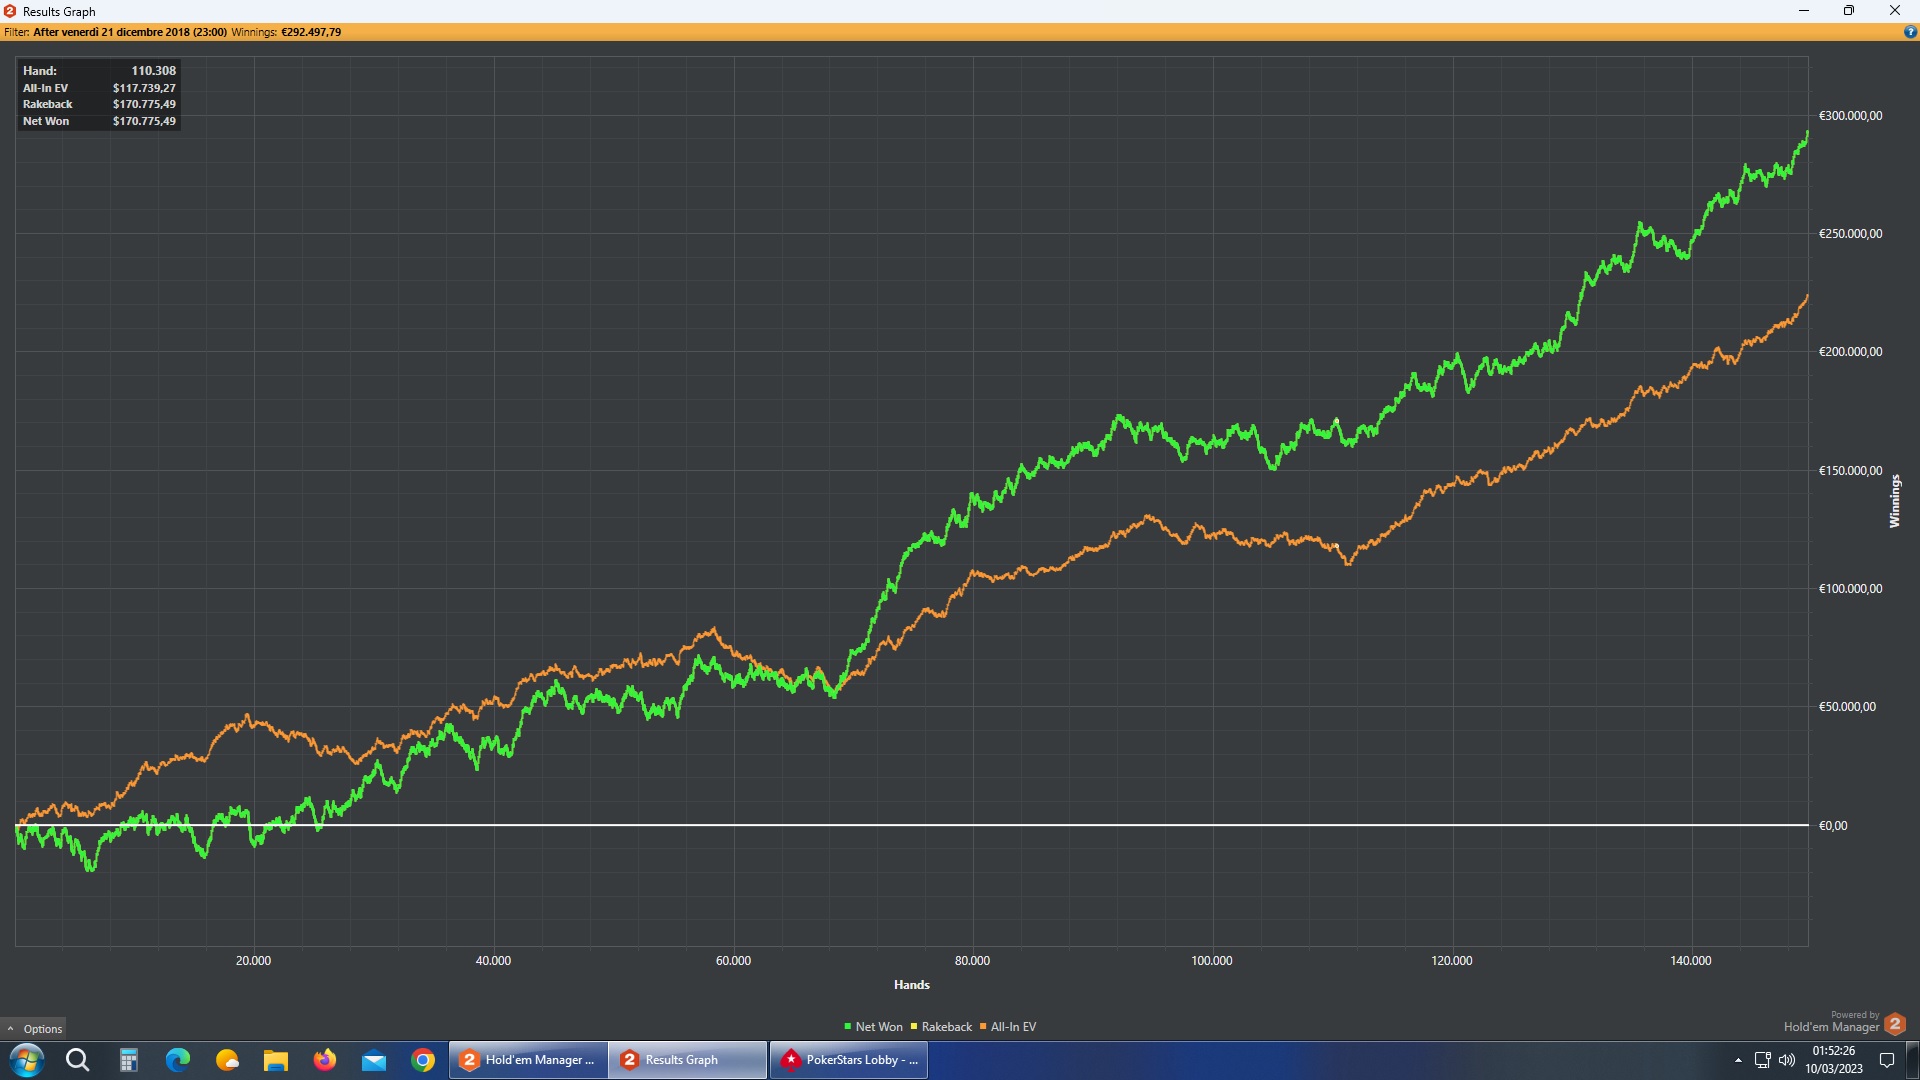Image resolution: width=1920 pixels, height=1080 pixels.
Task: Click the €50.000,00 y-axis label
Action: coord(1847,707)
